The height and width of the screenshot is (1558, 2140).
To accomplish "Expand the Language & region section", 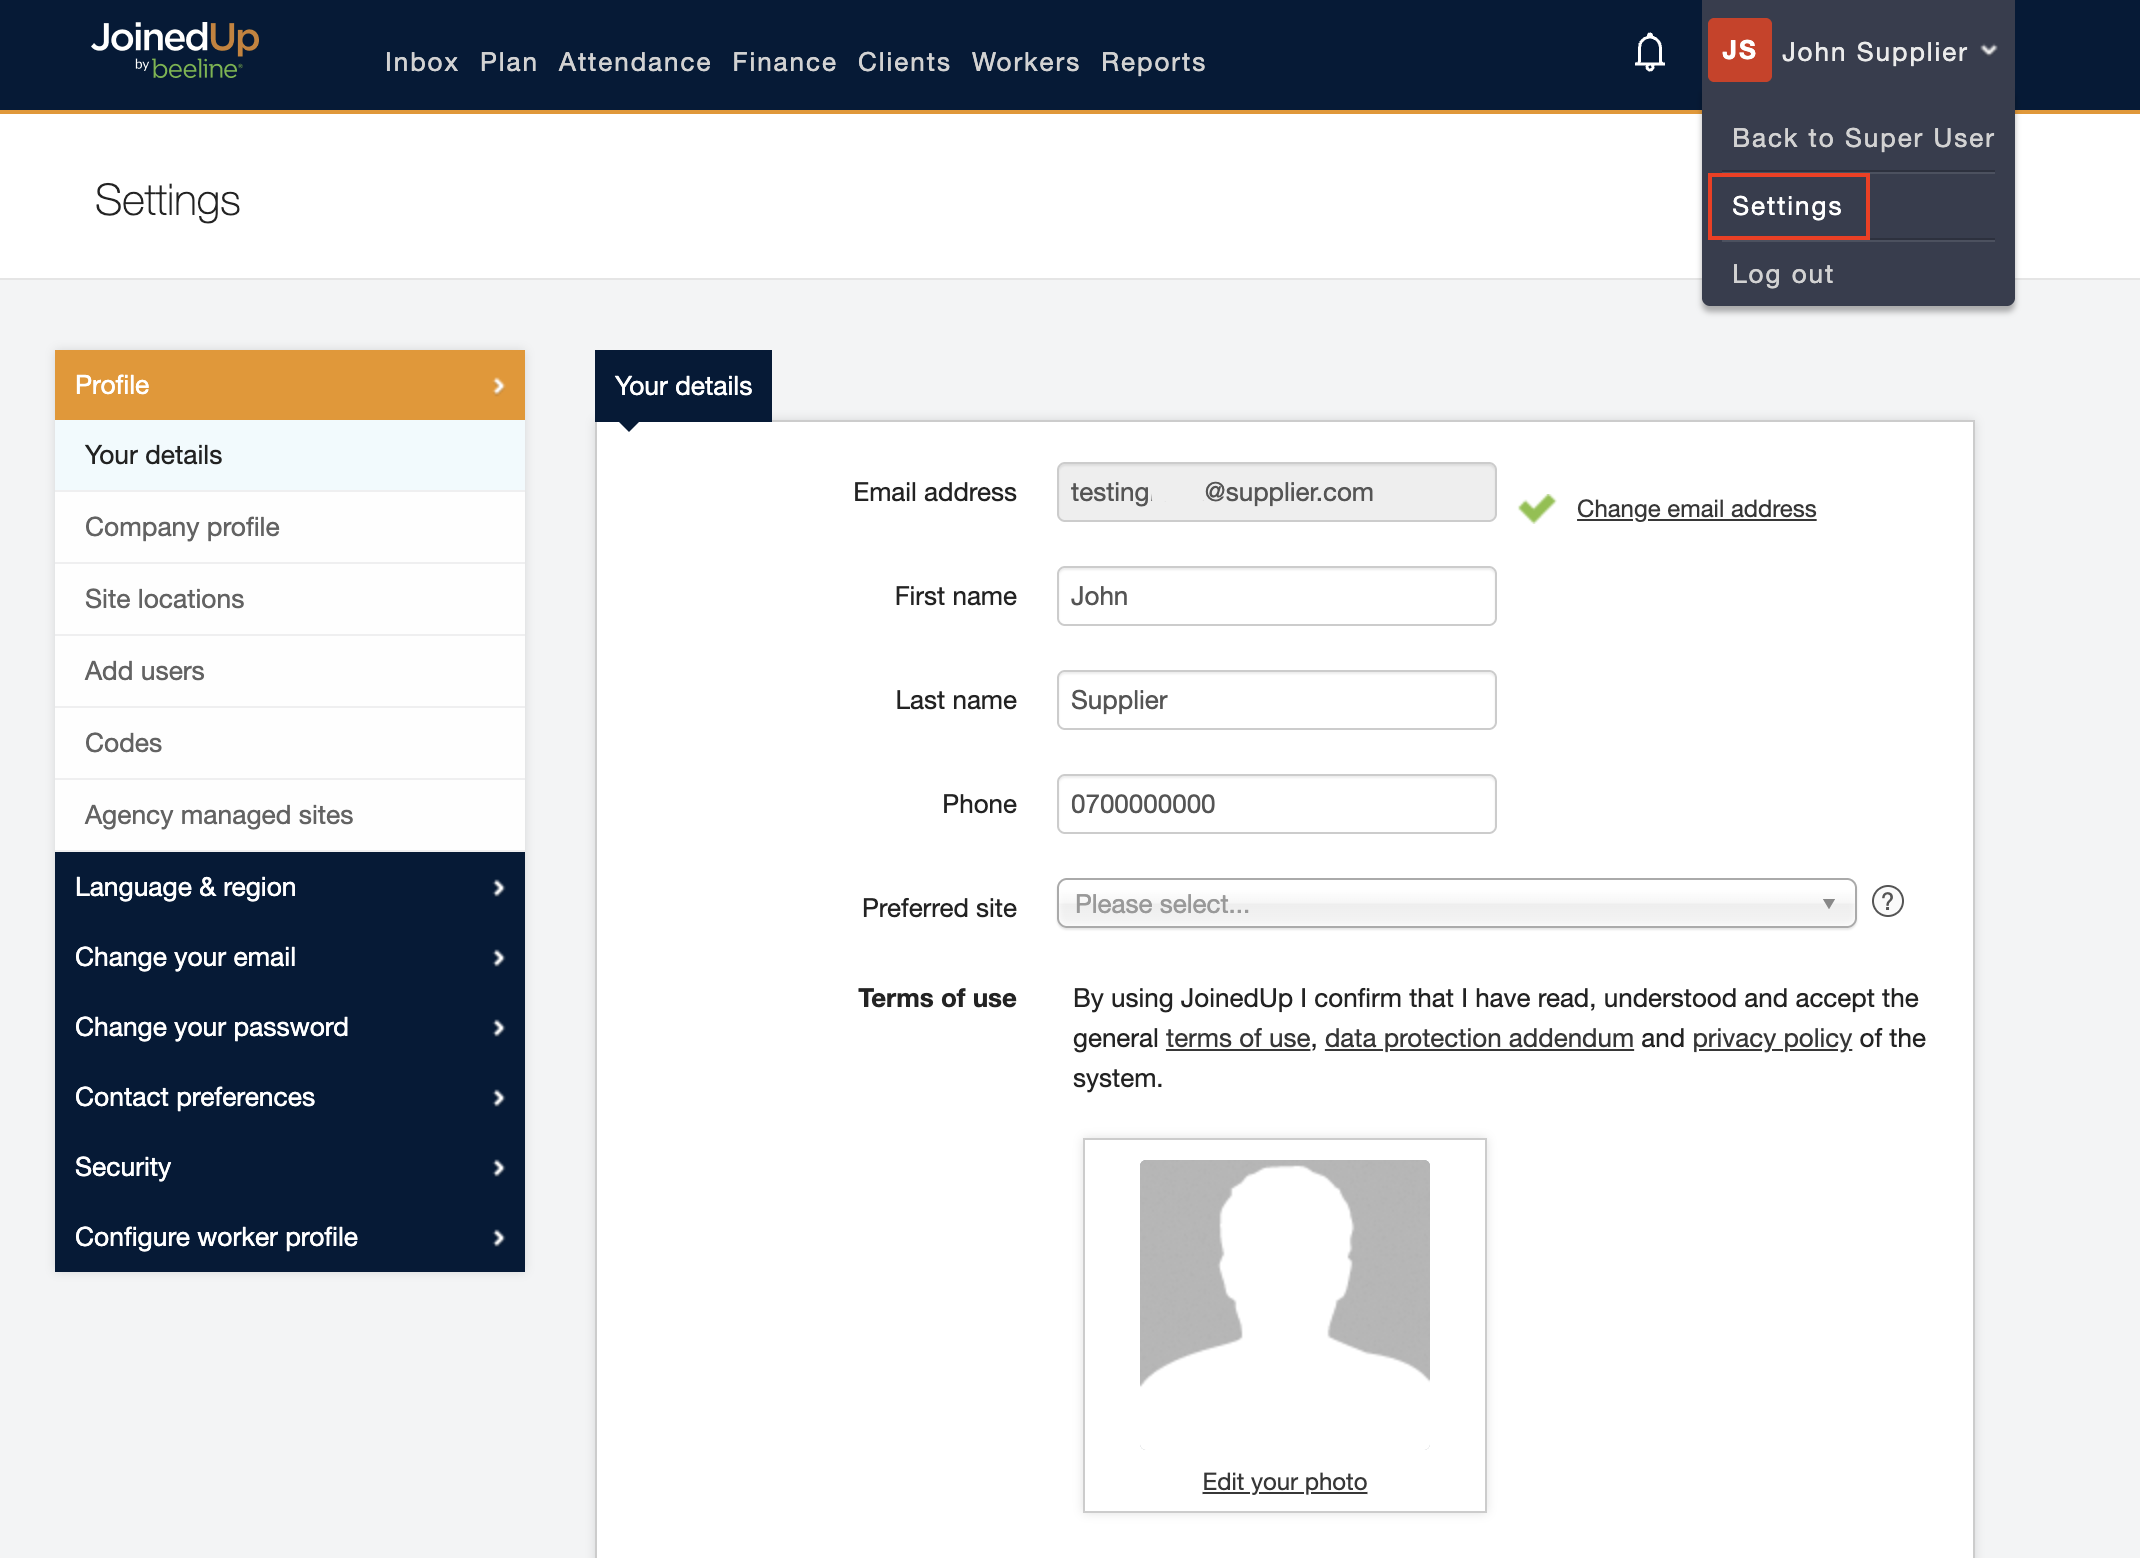I will click(x=289, y=887).
